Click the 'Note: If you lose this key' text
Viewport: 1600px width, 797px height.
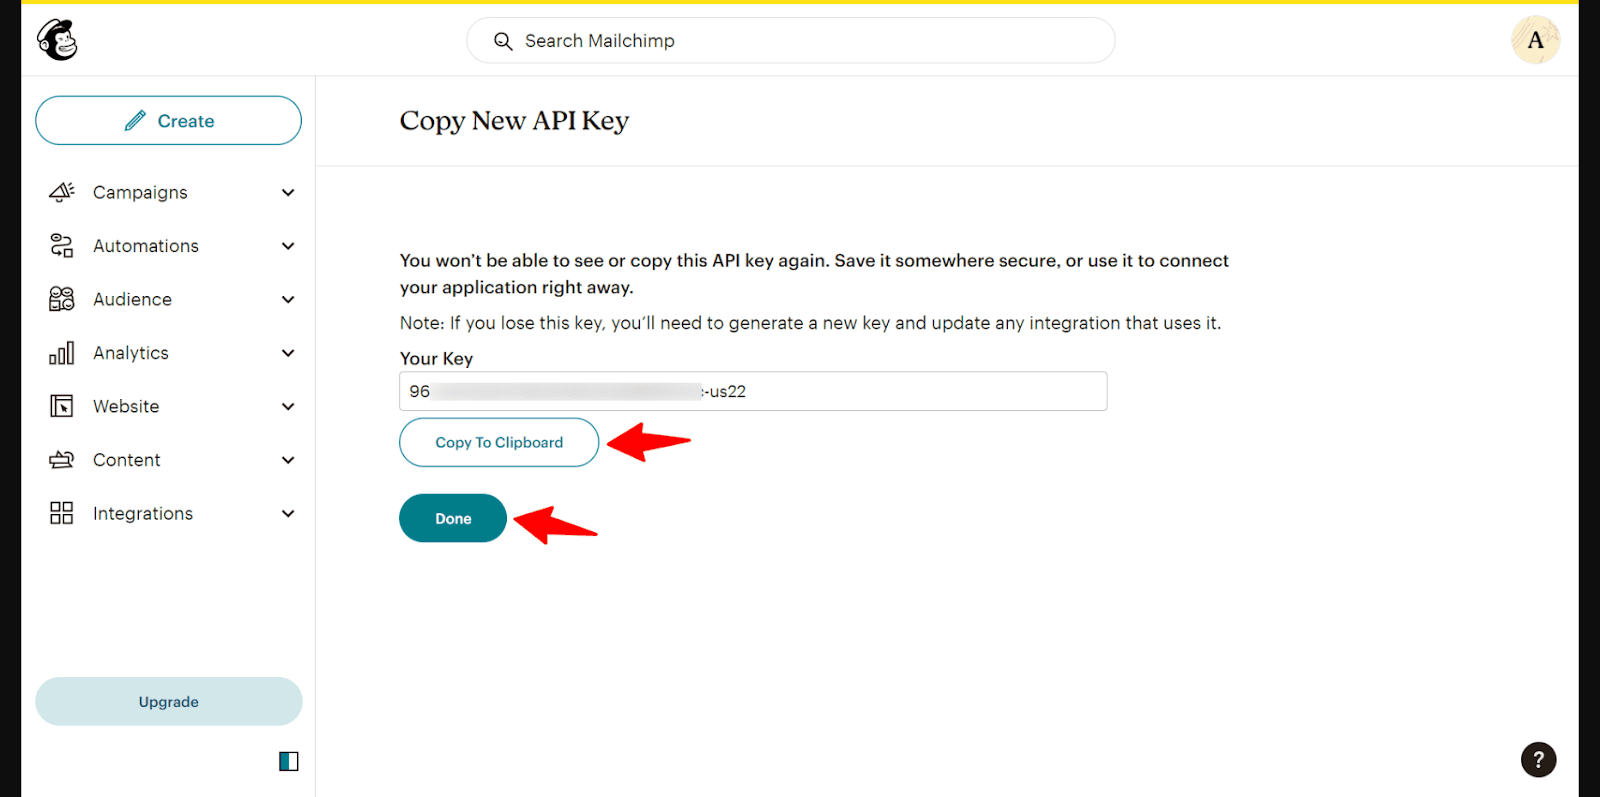click(x=810, y=323)
